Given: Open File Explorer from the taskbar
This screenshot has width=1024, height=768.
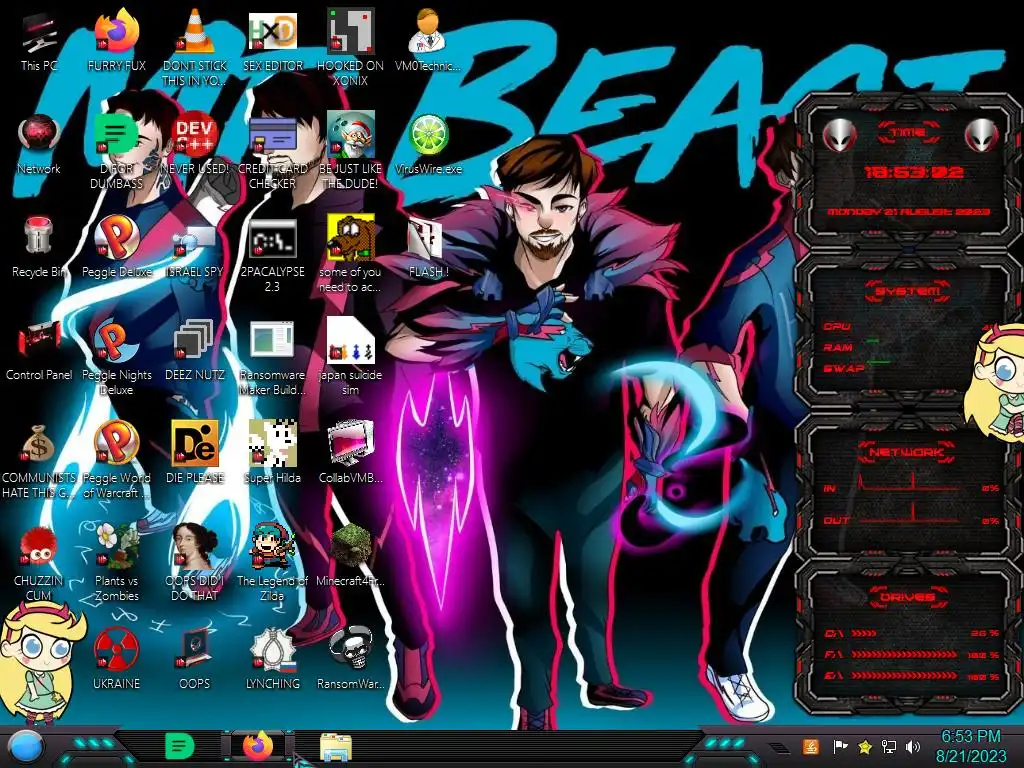Looking at the screenshot, I should [x=336, y=747].
